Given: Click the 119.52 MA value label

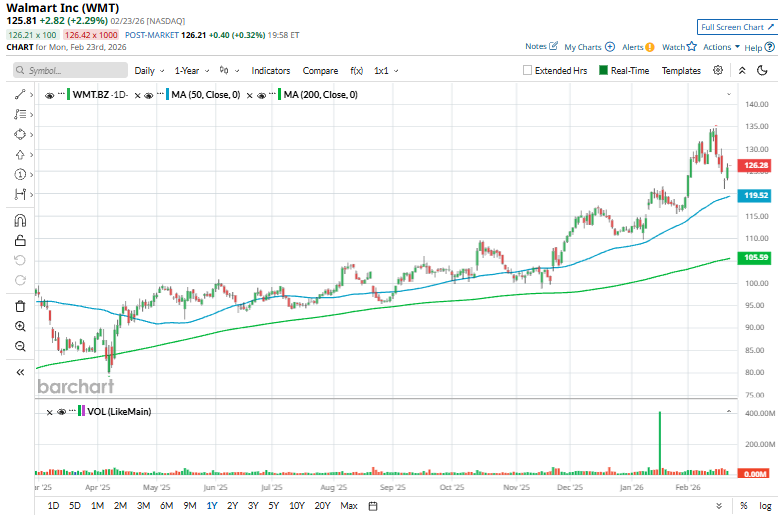Looking at the screenshot, I should click(755, 195).
